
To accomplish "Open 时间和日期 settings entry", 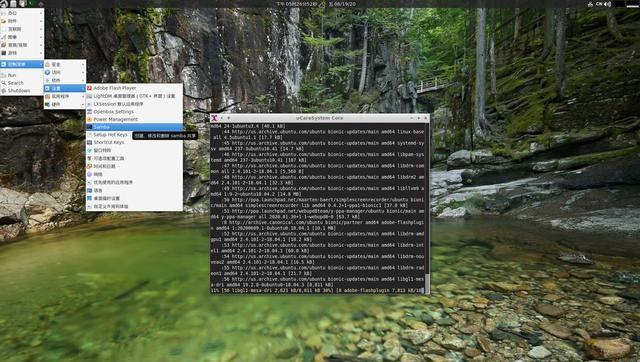I will (134, 167).
